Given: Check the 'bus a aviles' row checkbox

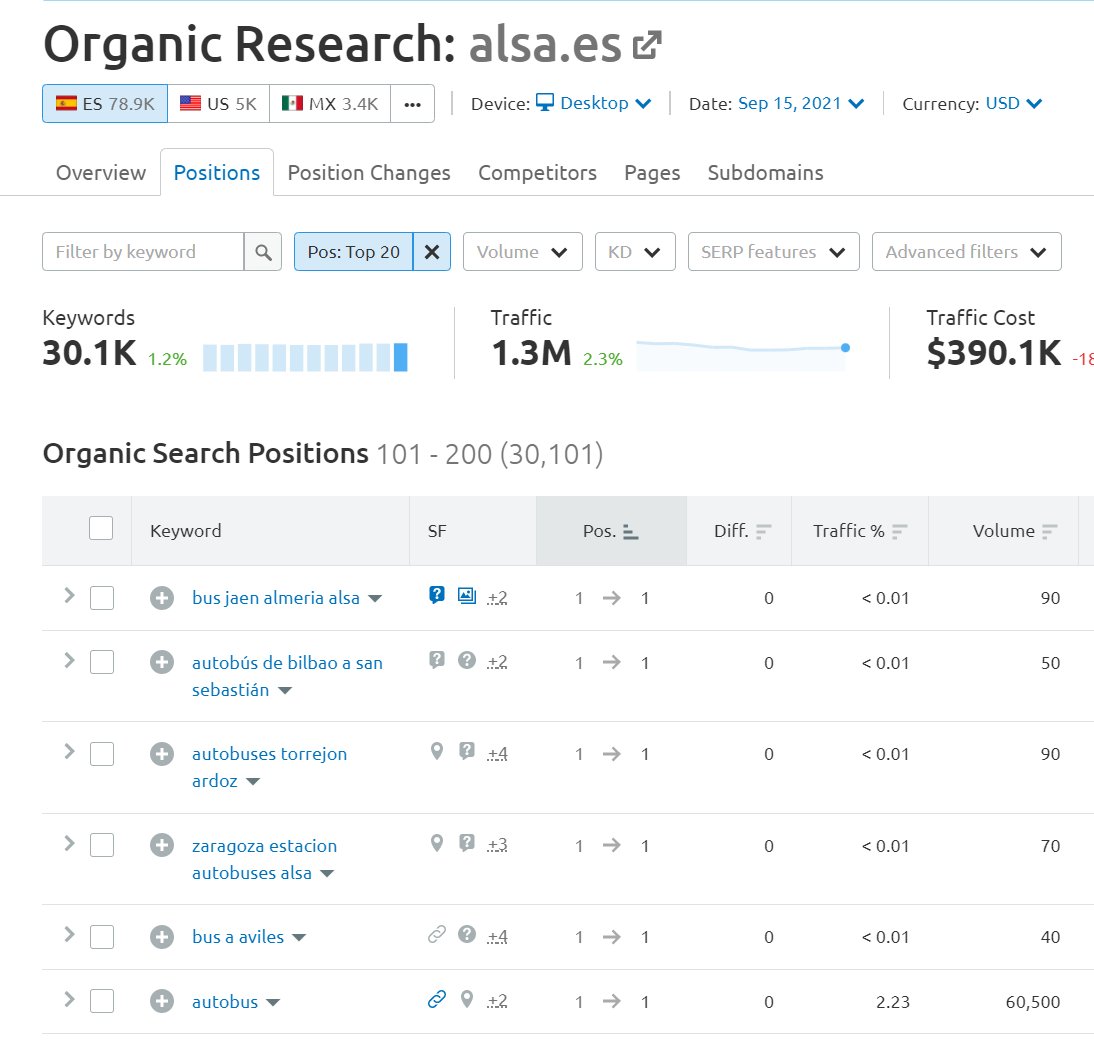Looking at the screenshot, I should click(102, 937).
